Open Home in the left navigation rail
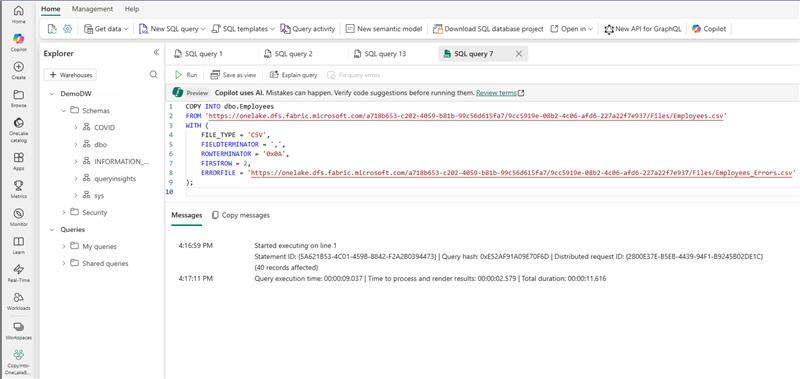Viewport: 800px width, 379px height. [18, 14]
